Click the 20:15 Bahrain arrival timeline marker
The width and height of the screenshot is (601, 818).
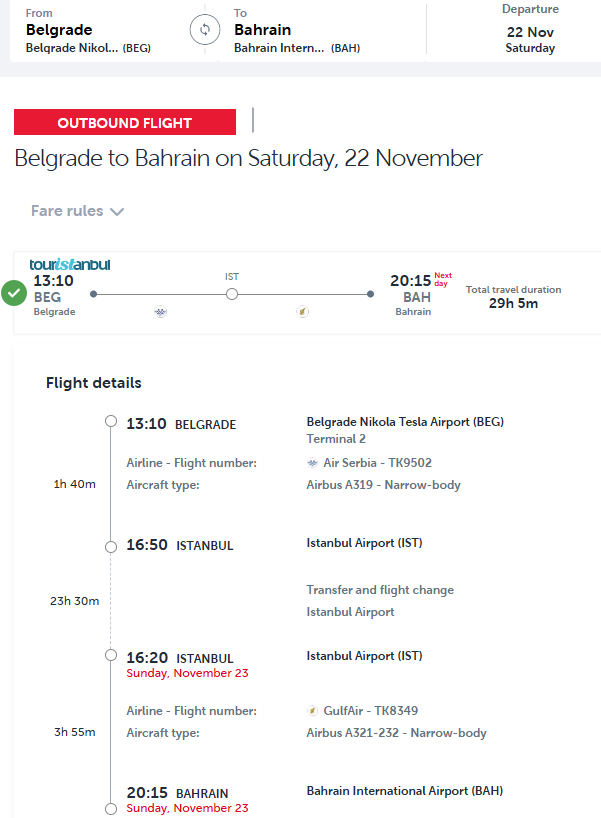coord(111,808)
